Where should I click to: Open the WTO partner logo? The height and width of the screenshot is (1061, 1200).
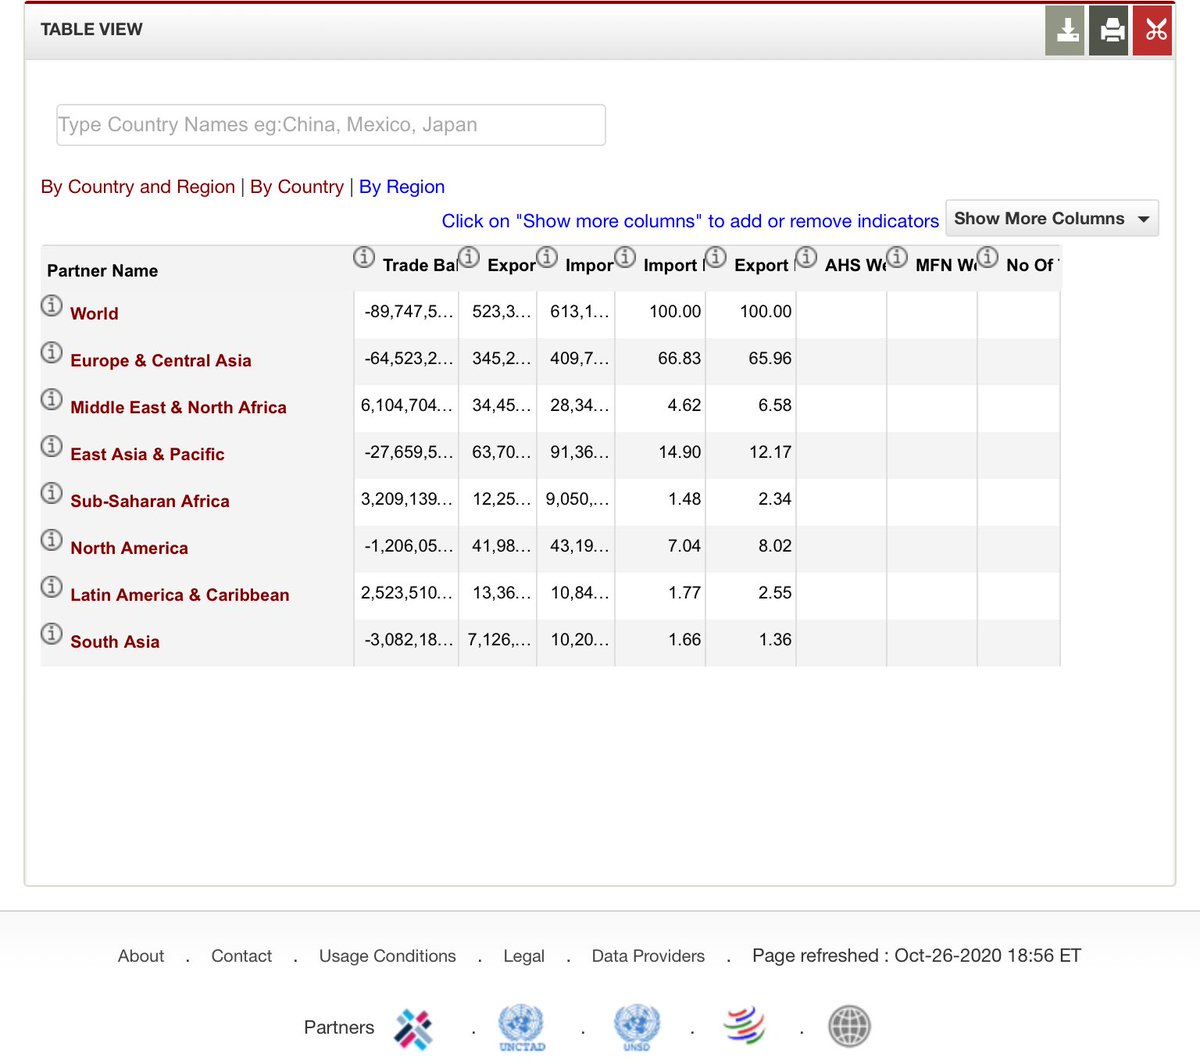(x=745, y=1026)
